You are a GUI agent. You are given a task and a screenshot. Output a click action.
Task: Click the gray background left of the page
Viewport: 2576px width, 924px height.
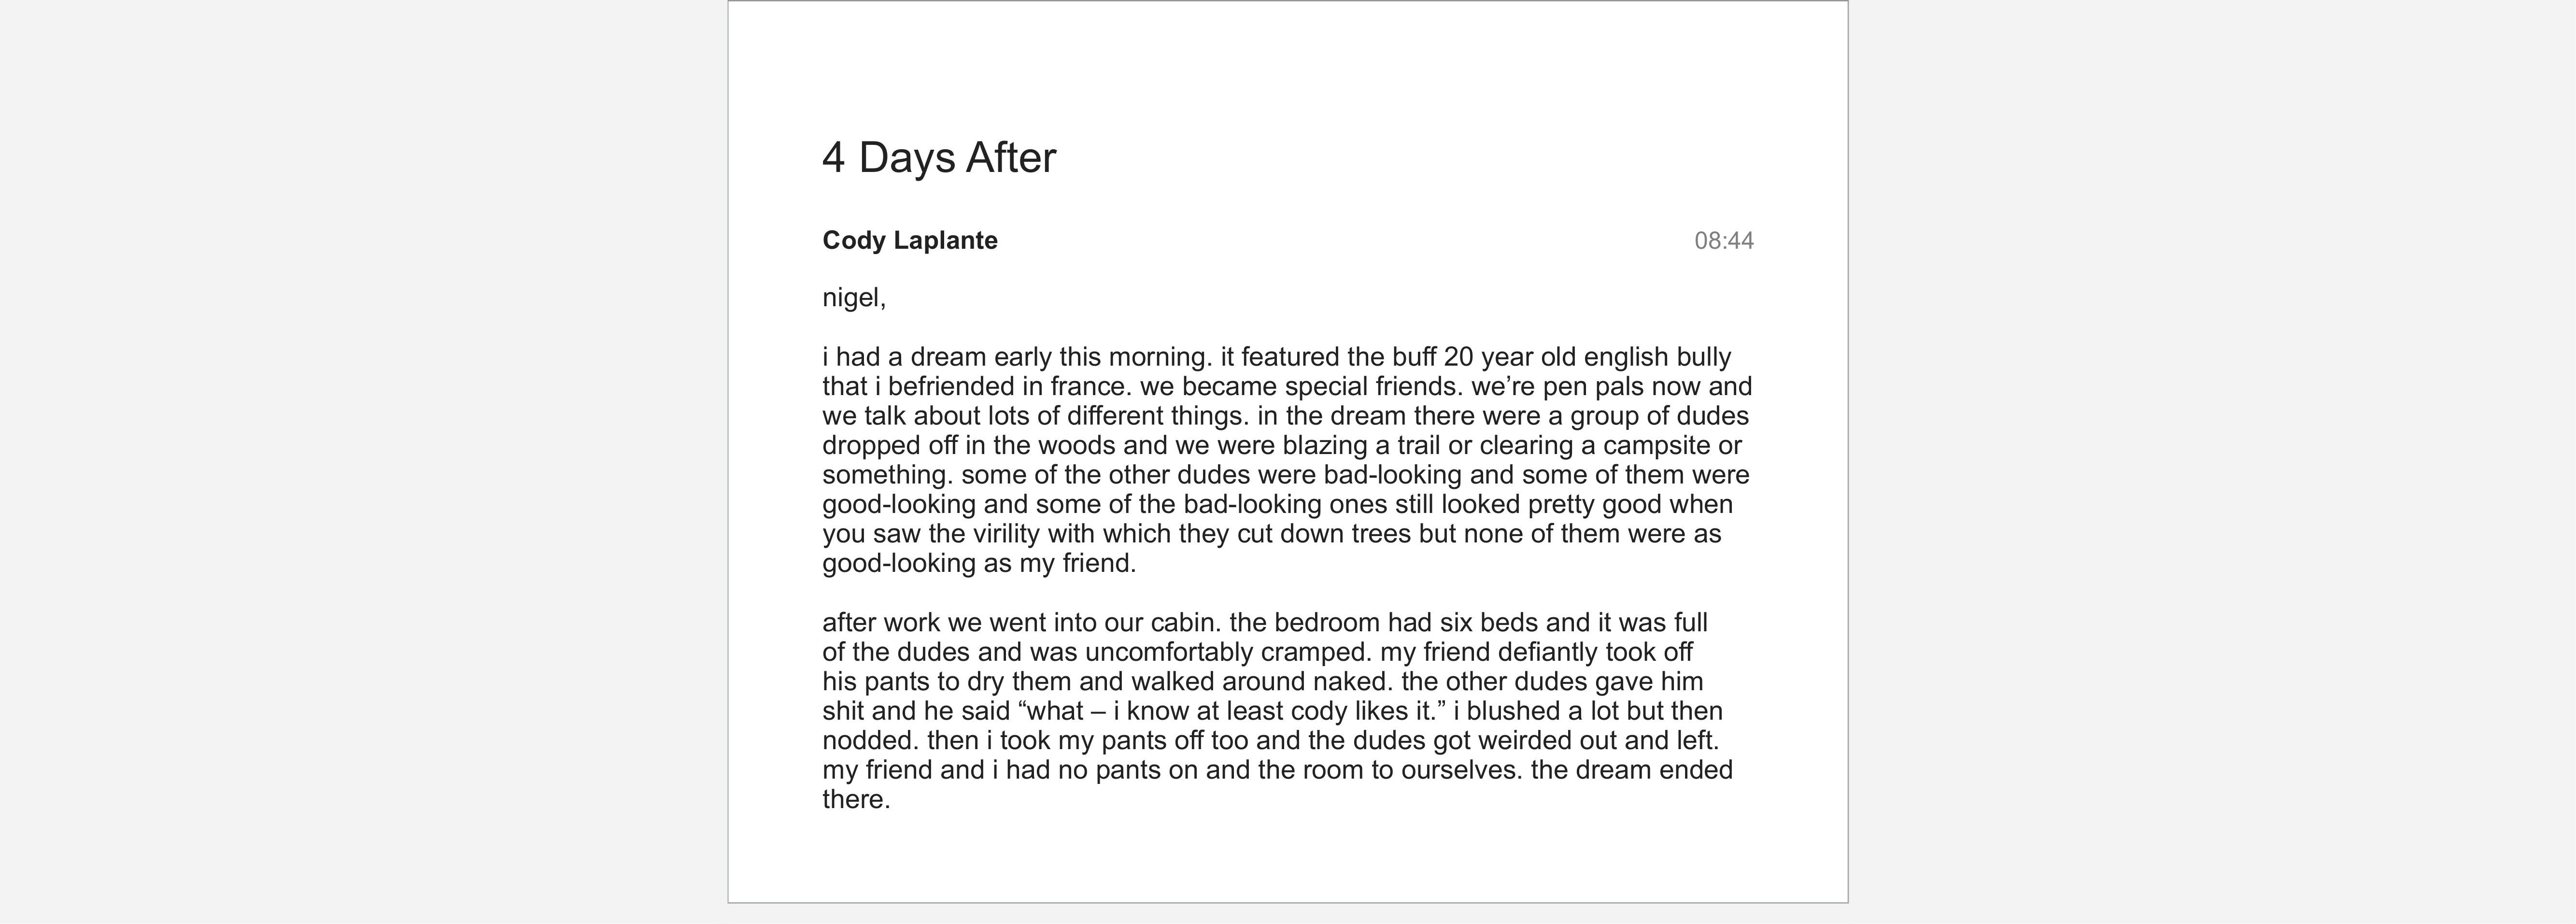coord(360,460)
